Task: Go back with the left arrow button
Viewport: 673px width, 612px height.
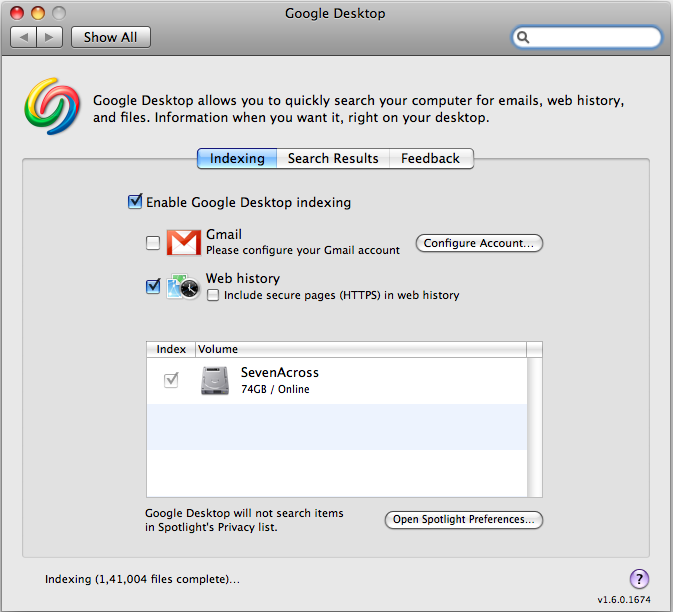Action: point(24,37)
